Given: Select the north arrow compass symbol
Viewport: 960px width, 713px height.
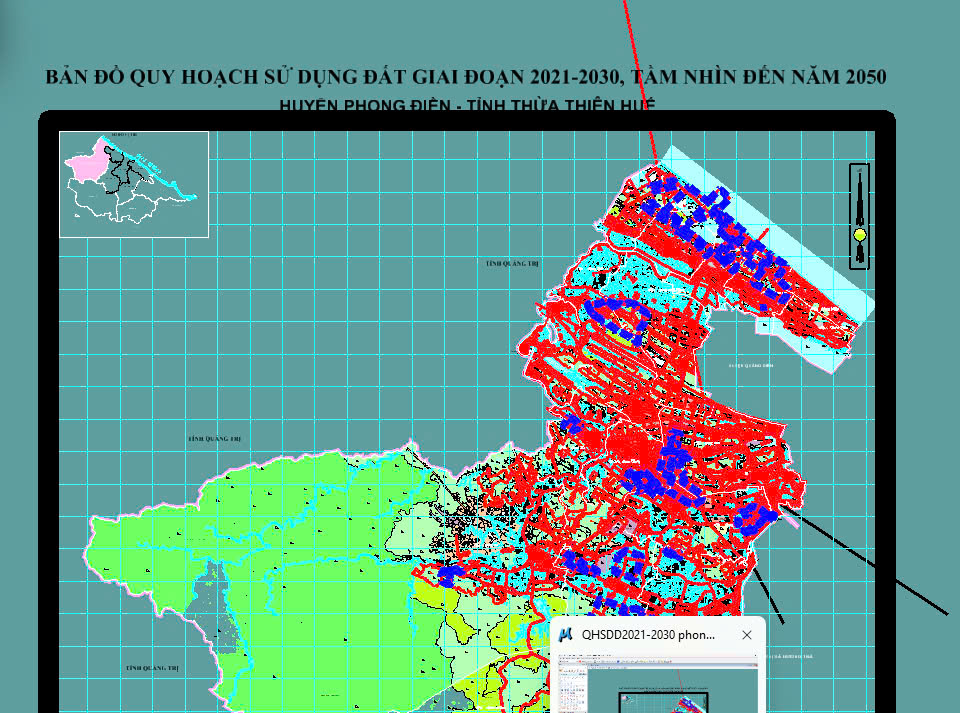Looking at the screenshot, I should tap(859, 216).
